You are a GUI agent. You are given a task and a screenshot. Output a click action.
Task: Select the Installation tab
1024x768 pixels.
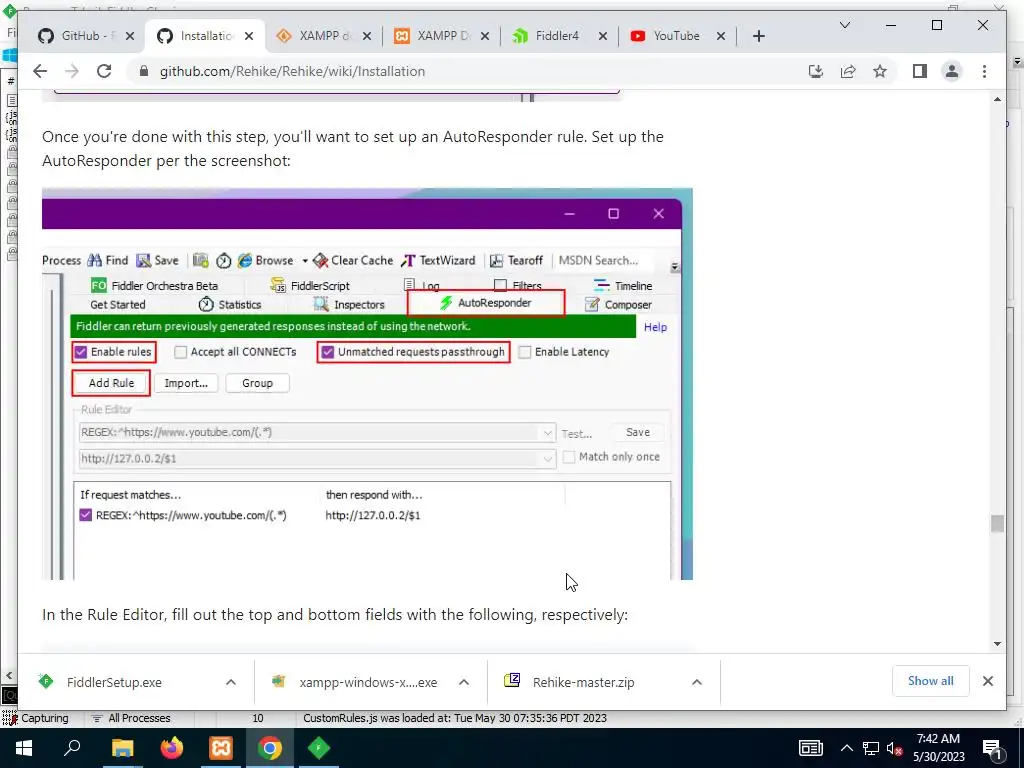[205, 36]
